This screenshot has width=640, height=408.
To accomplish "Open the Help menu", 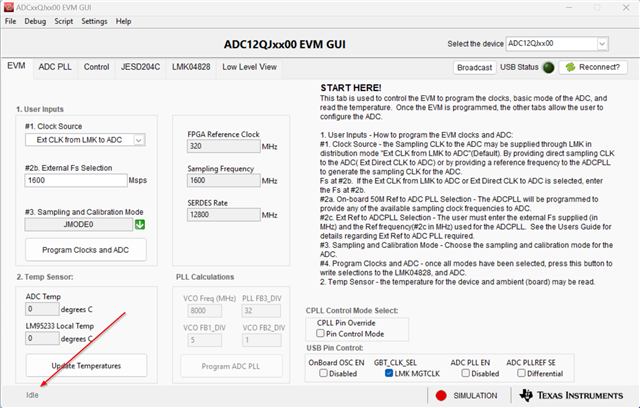I will [x=123, y=21].
